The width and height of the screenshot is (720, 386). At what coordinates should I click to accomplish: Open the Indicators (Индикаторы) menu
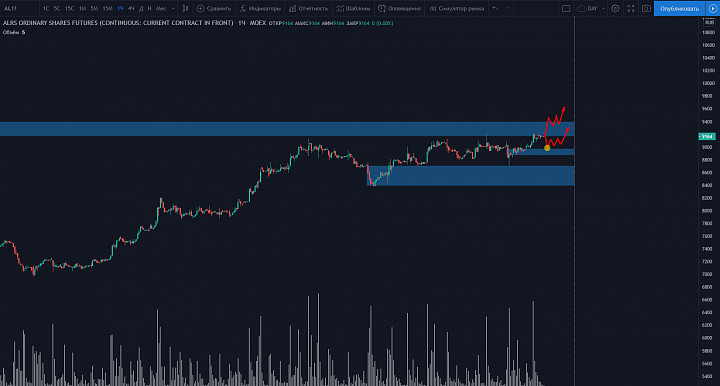[260, 8]
